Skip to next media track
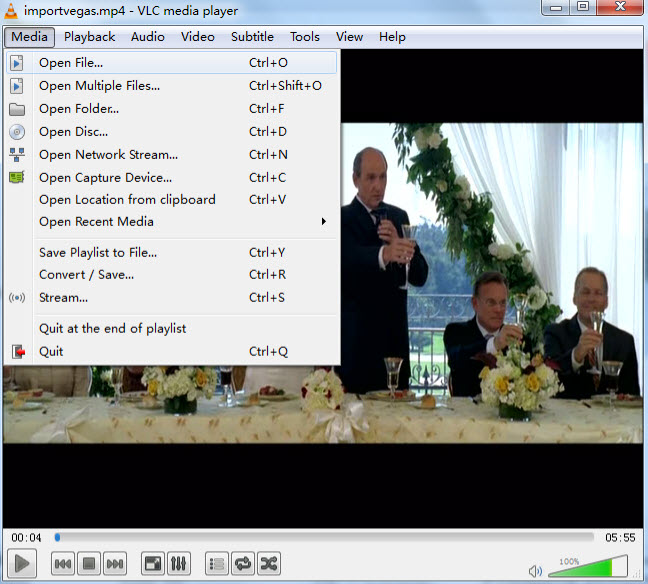The image size is (648, 584). pos(115,563)
